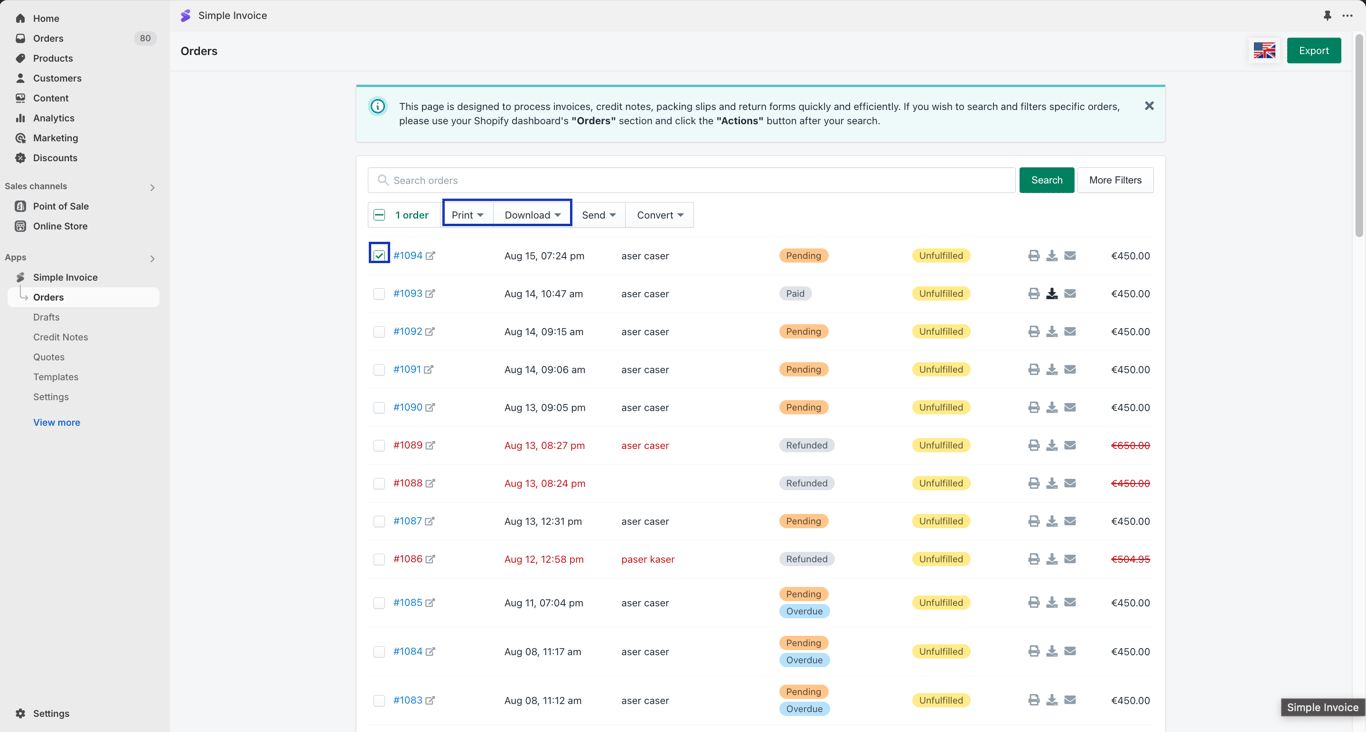The image size is (1366, 732).
Task: Uncheck the checkbox for order #1094
Action: click(379, 256)
